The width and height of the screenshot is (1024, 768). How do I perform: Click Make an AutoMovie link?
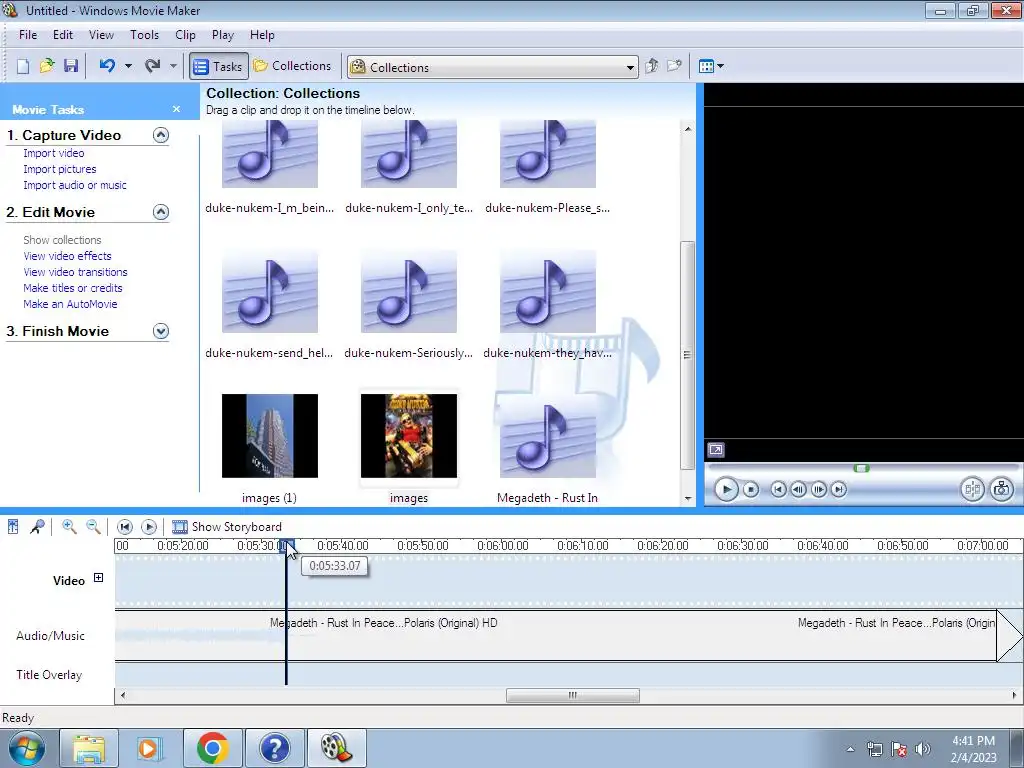click(x=70, y=304)
